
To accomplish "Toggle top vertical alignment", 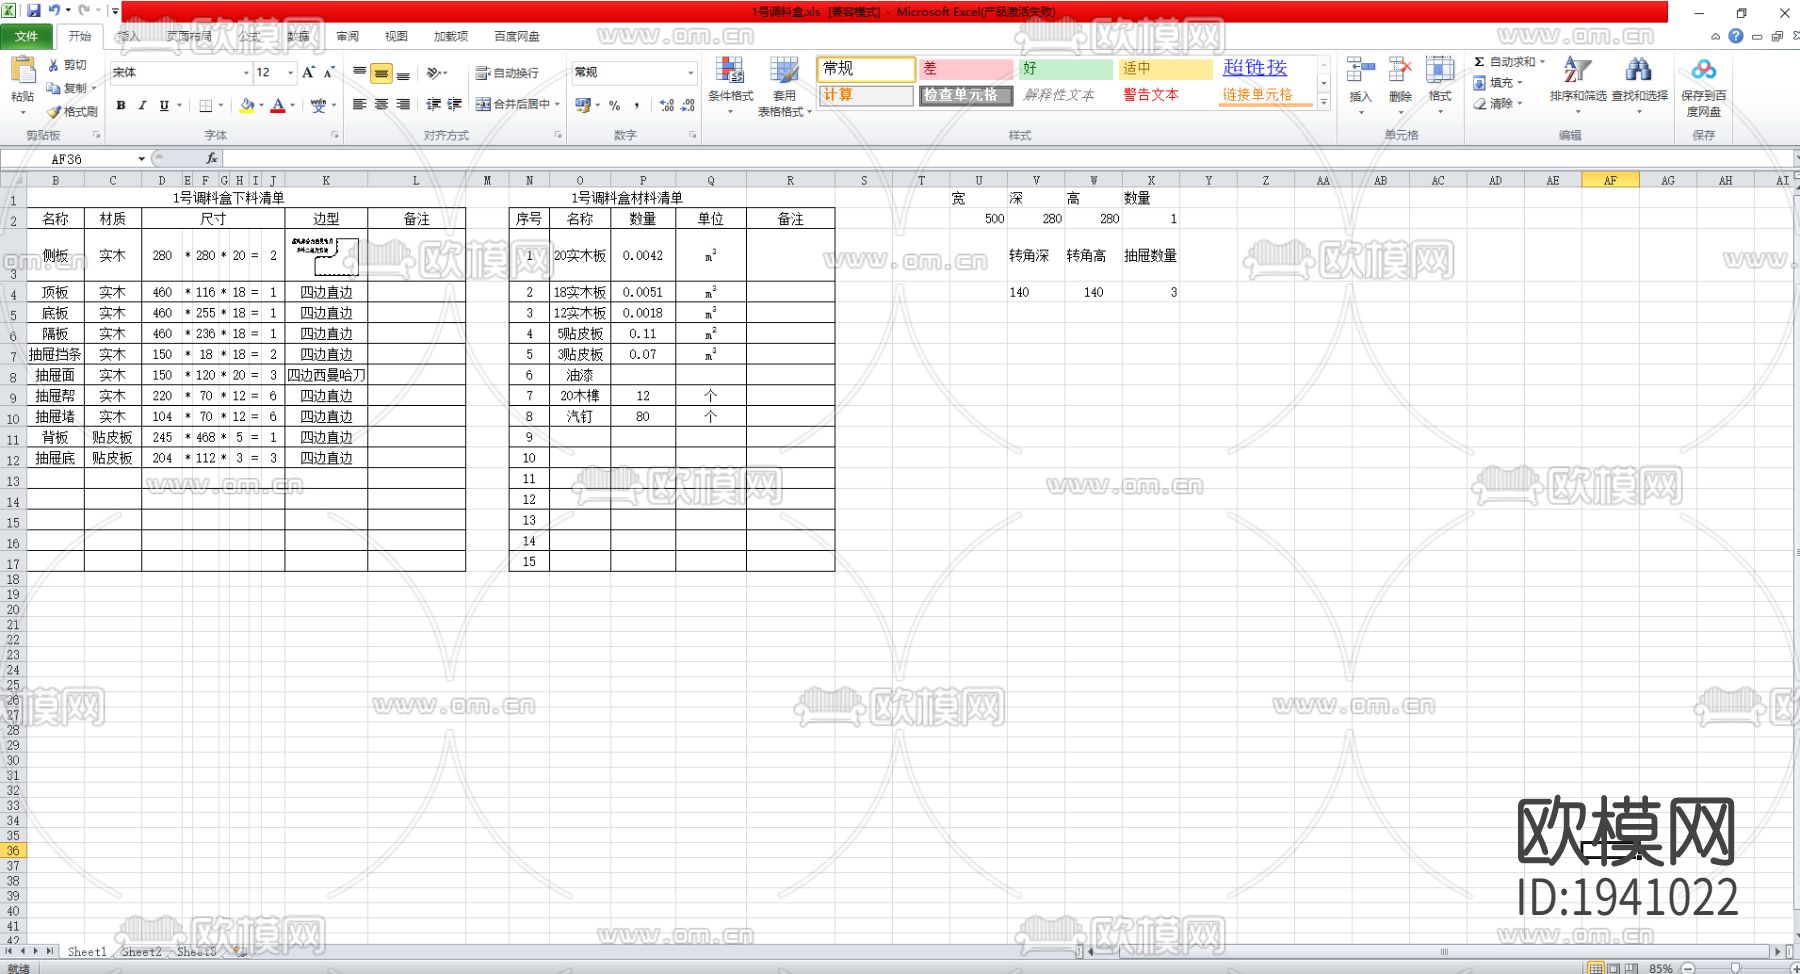I will click(359, 72).
